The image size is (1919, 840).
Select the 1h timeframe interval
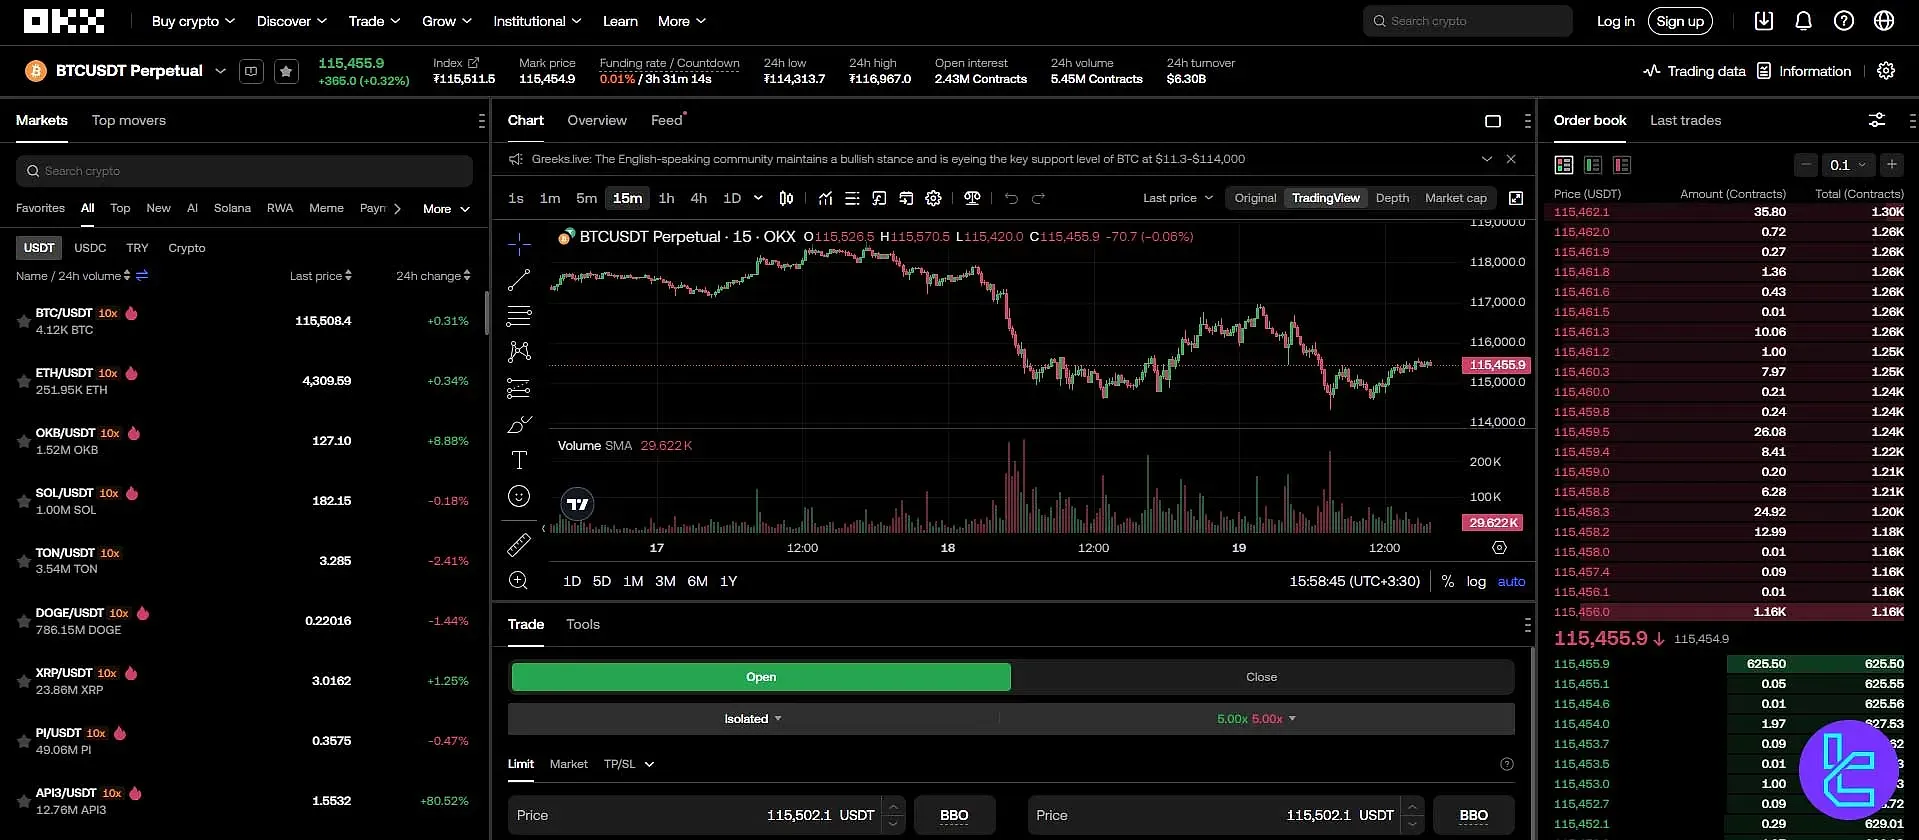666,198
